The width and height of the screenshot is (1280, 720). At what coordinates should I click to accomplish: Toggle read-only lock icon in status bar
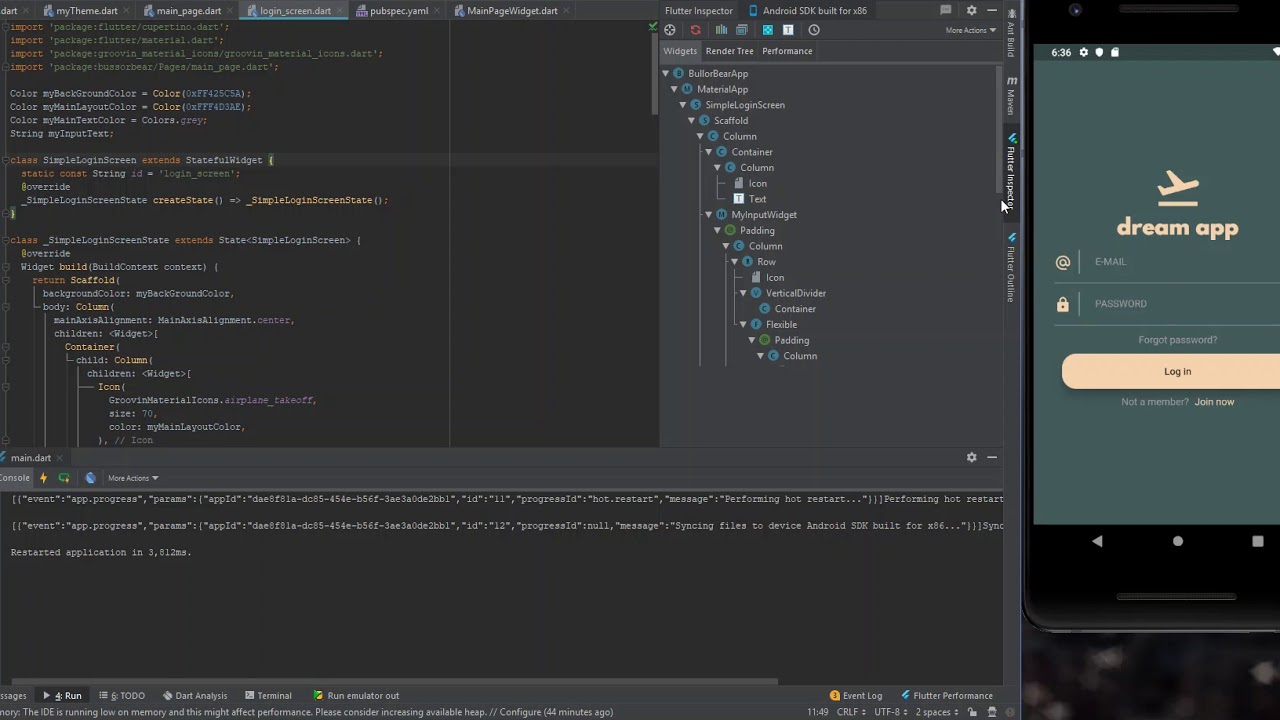coord(972,712)
